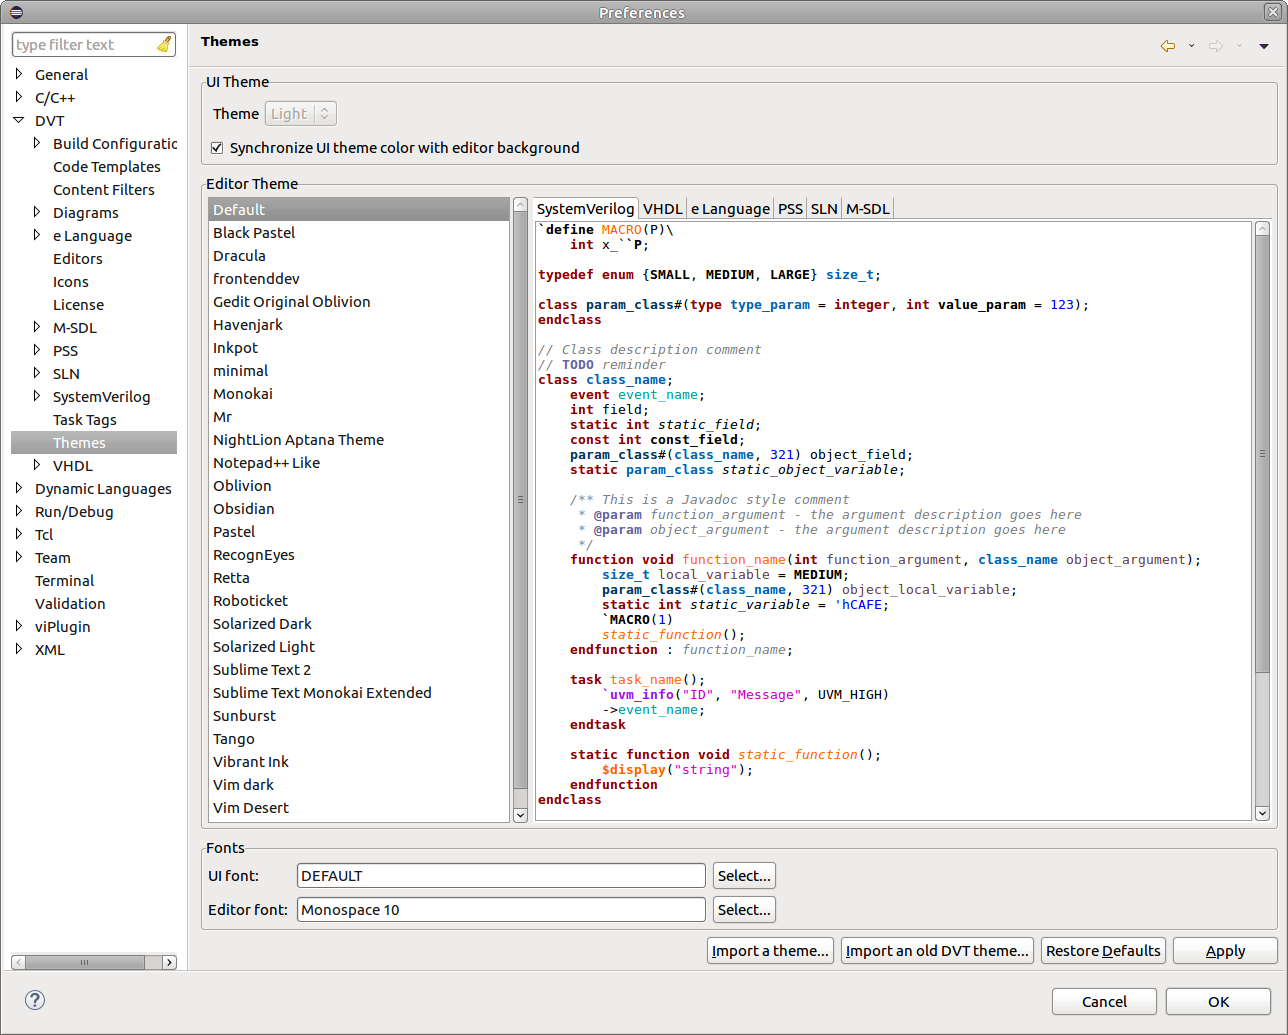Expand the SystemVerilog preferences node
The image size is (1288, 1035).
[38, 396]
